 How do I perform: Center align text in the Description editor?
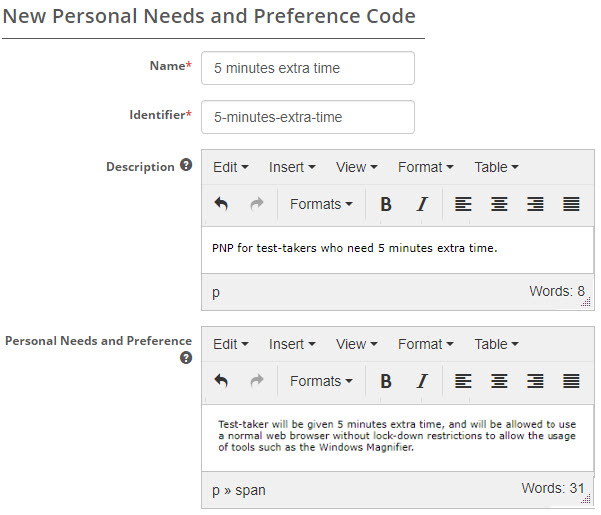[499, 204]
